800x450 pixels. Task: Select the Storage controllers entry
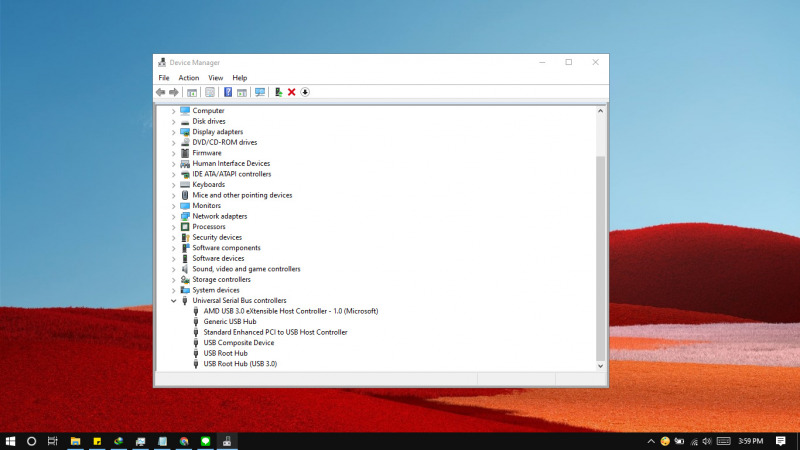click(x=221, y=280)
